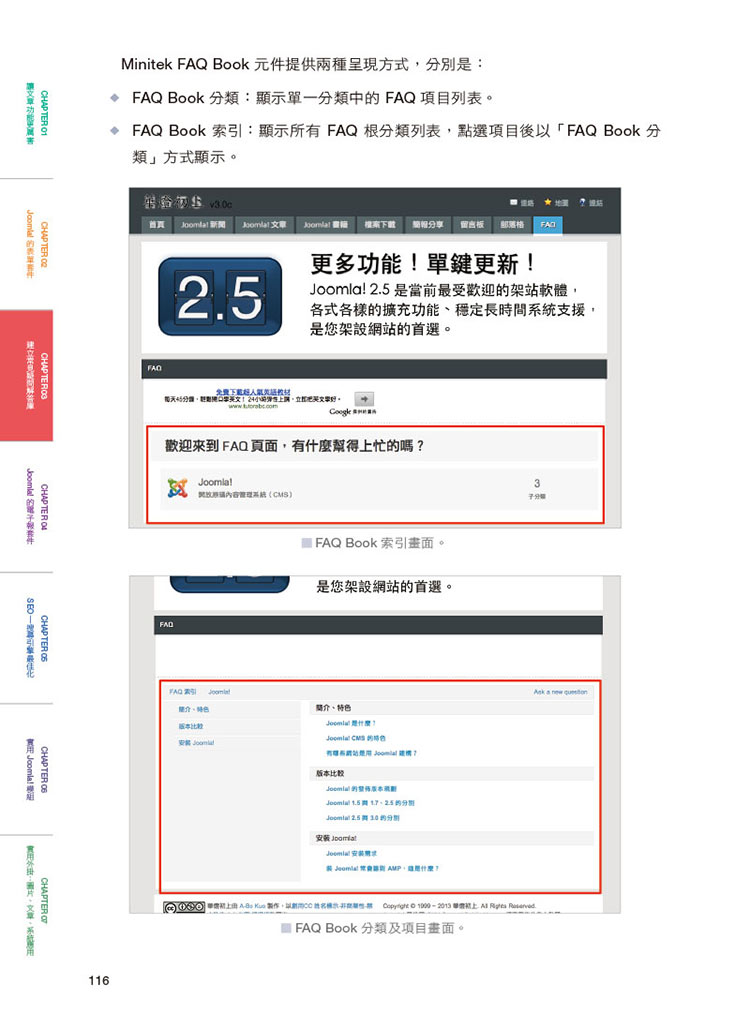Click the question-mark help icon in header

point(583,202)
